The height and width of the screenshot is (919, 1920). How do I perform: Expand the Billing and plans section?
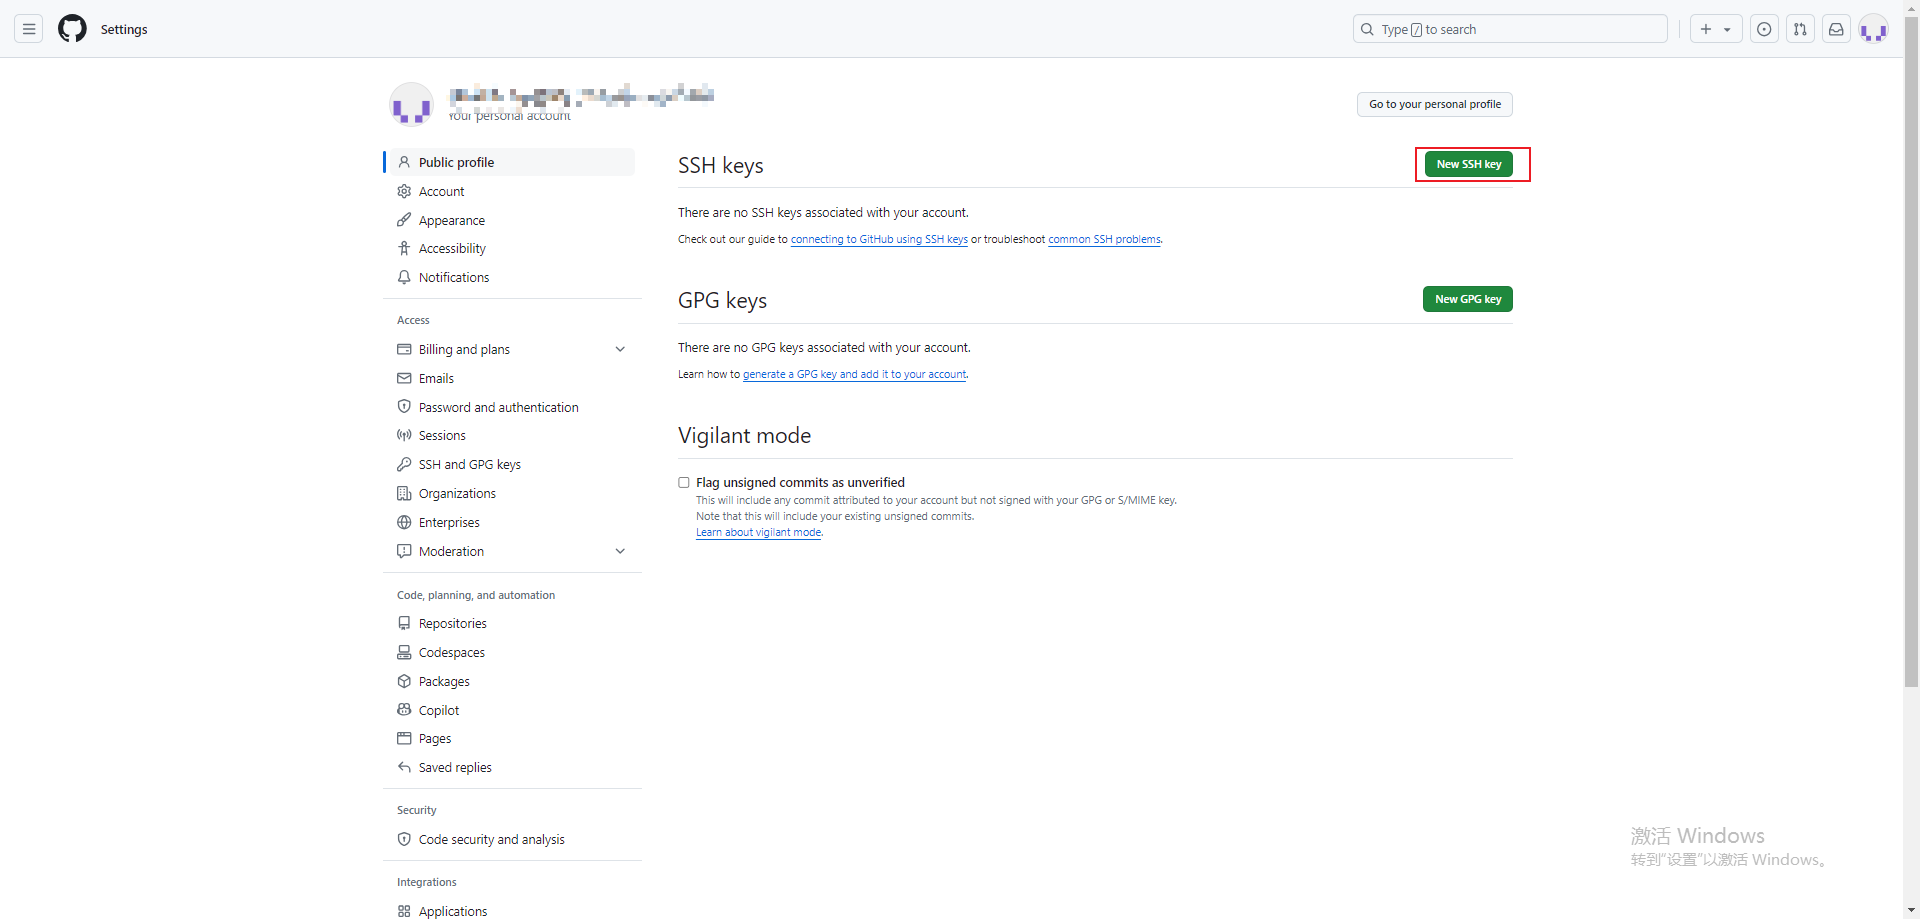pyautogui.click(x=620, y=349)
